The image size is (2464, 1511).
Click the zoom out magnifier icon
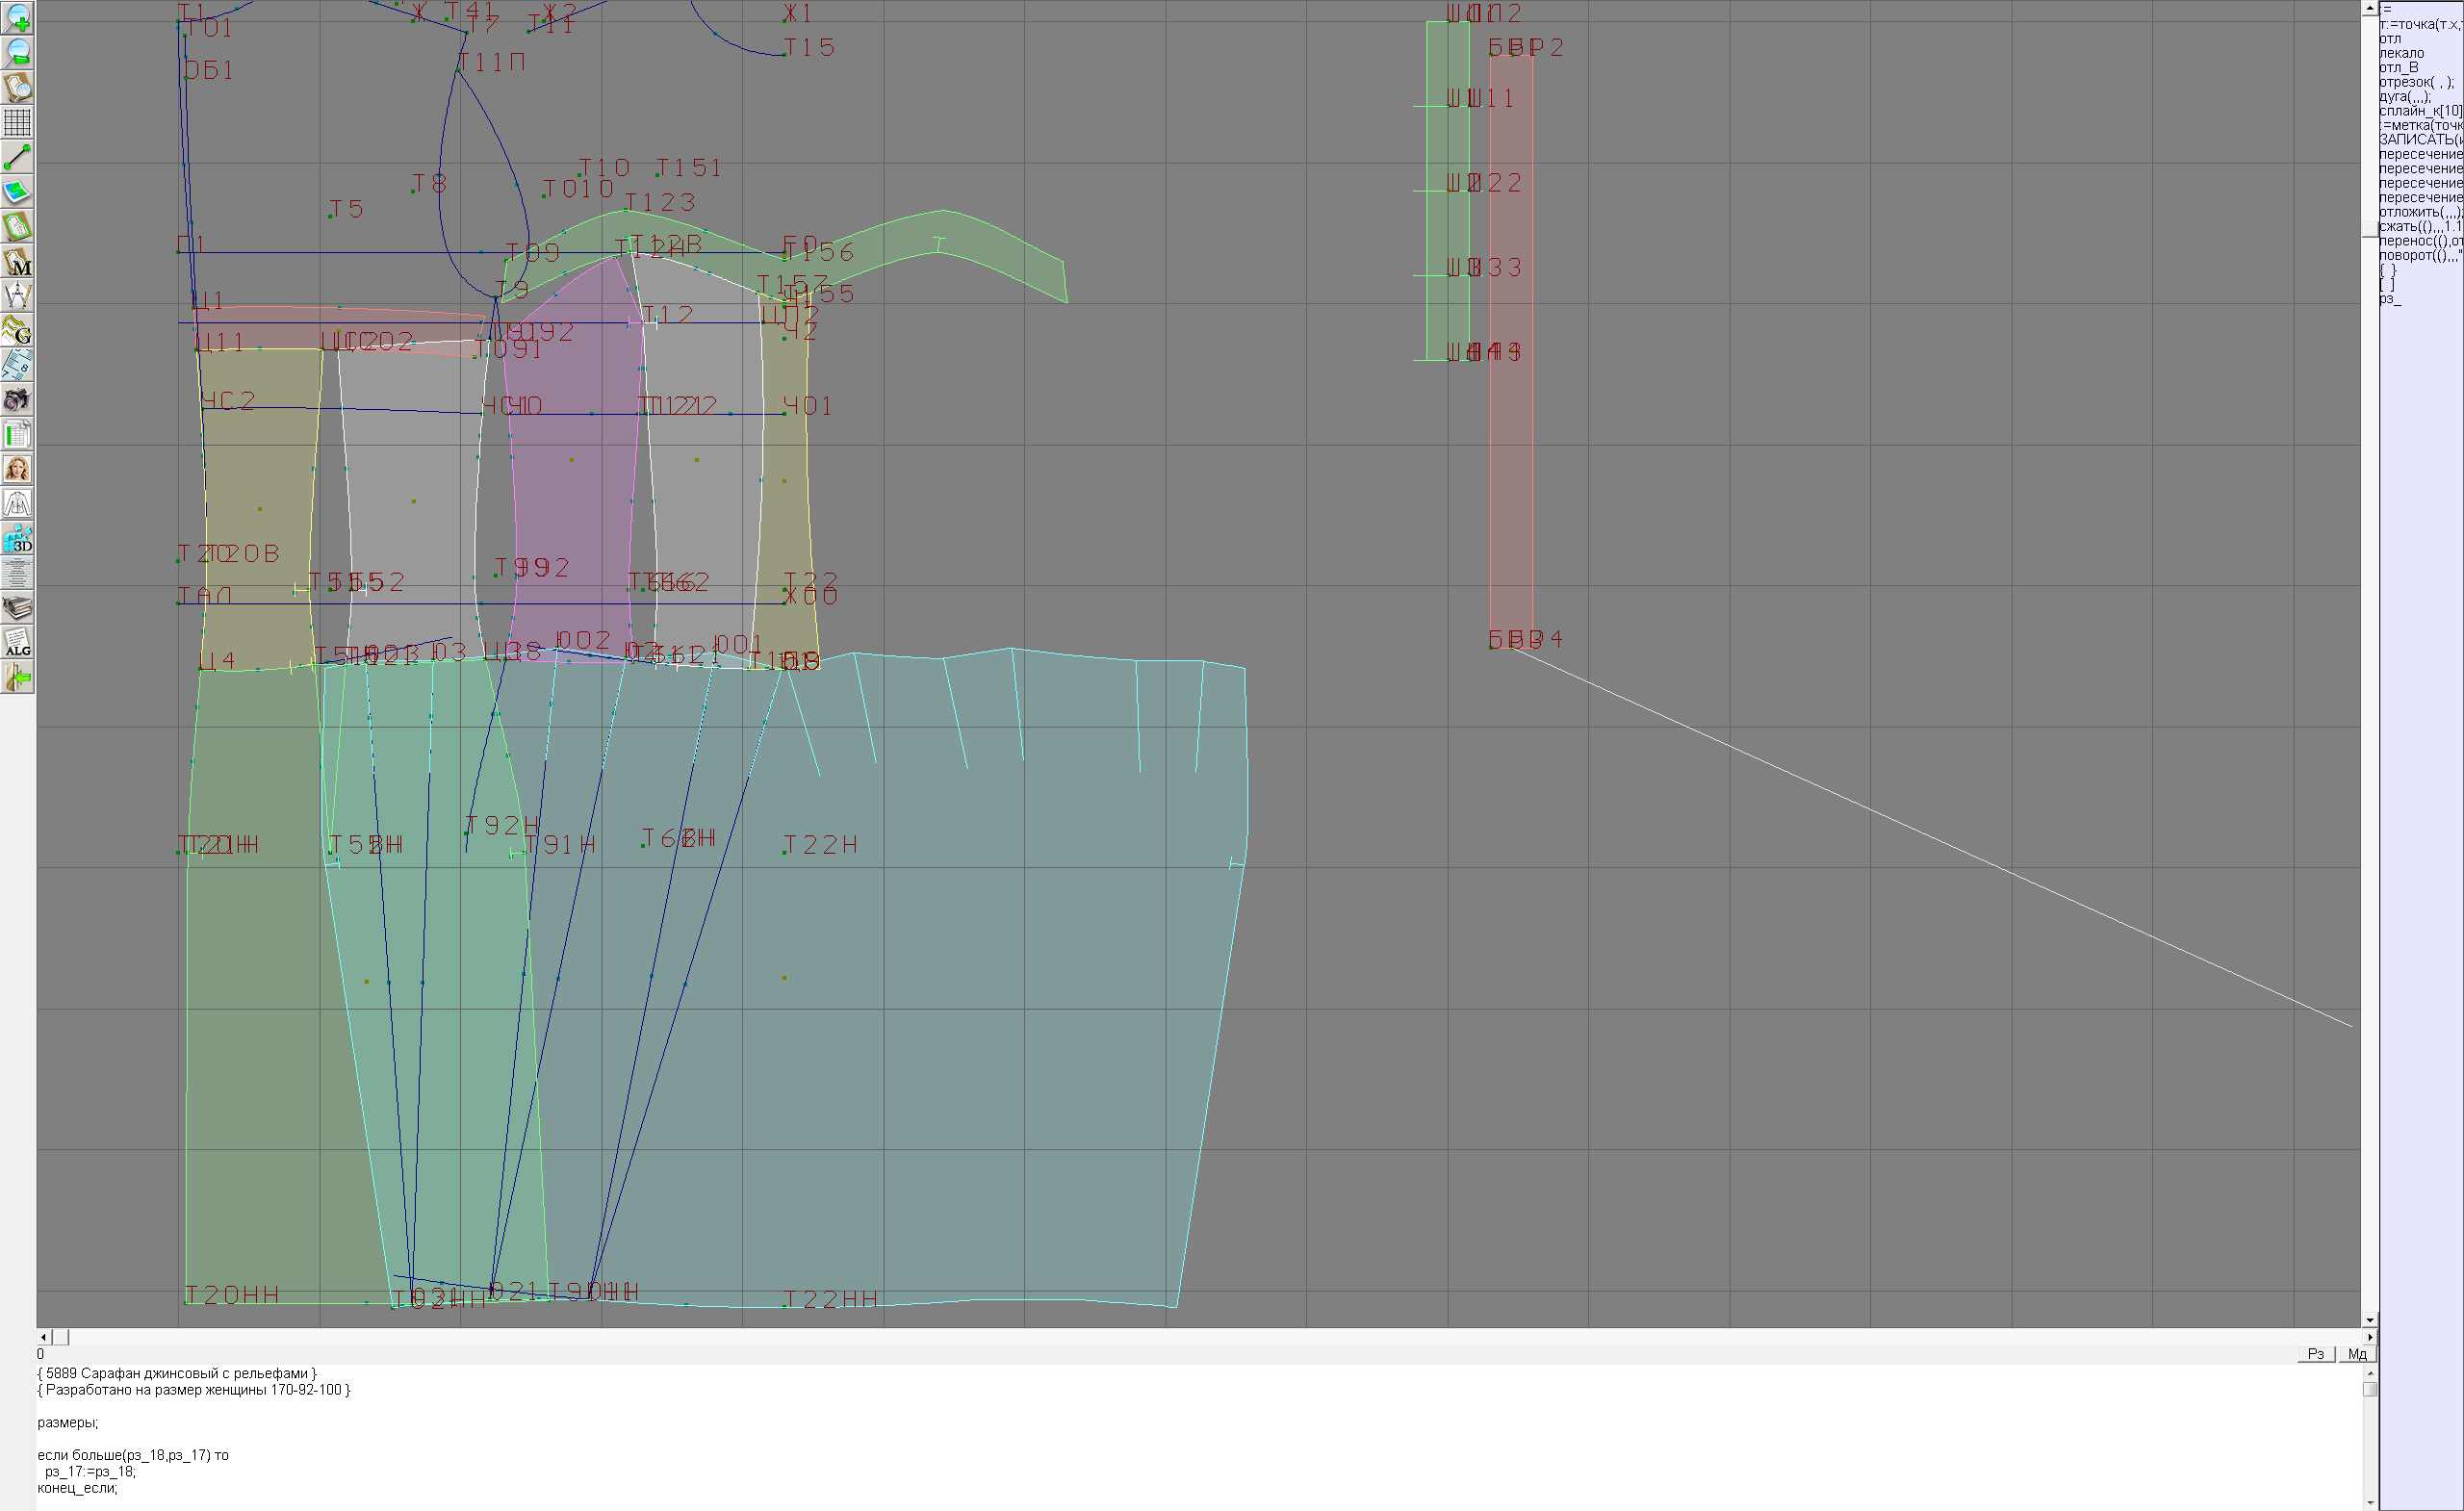click(x=17, y=53)
